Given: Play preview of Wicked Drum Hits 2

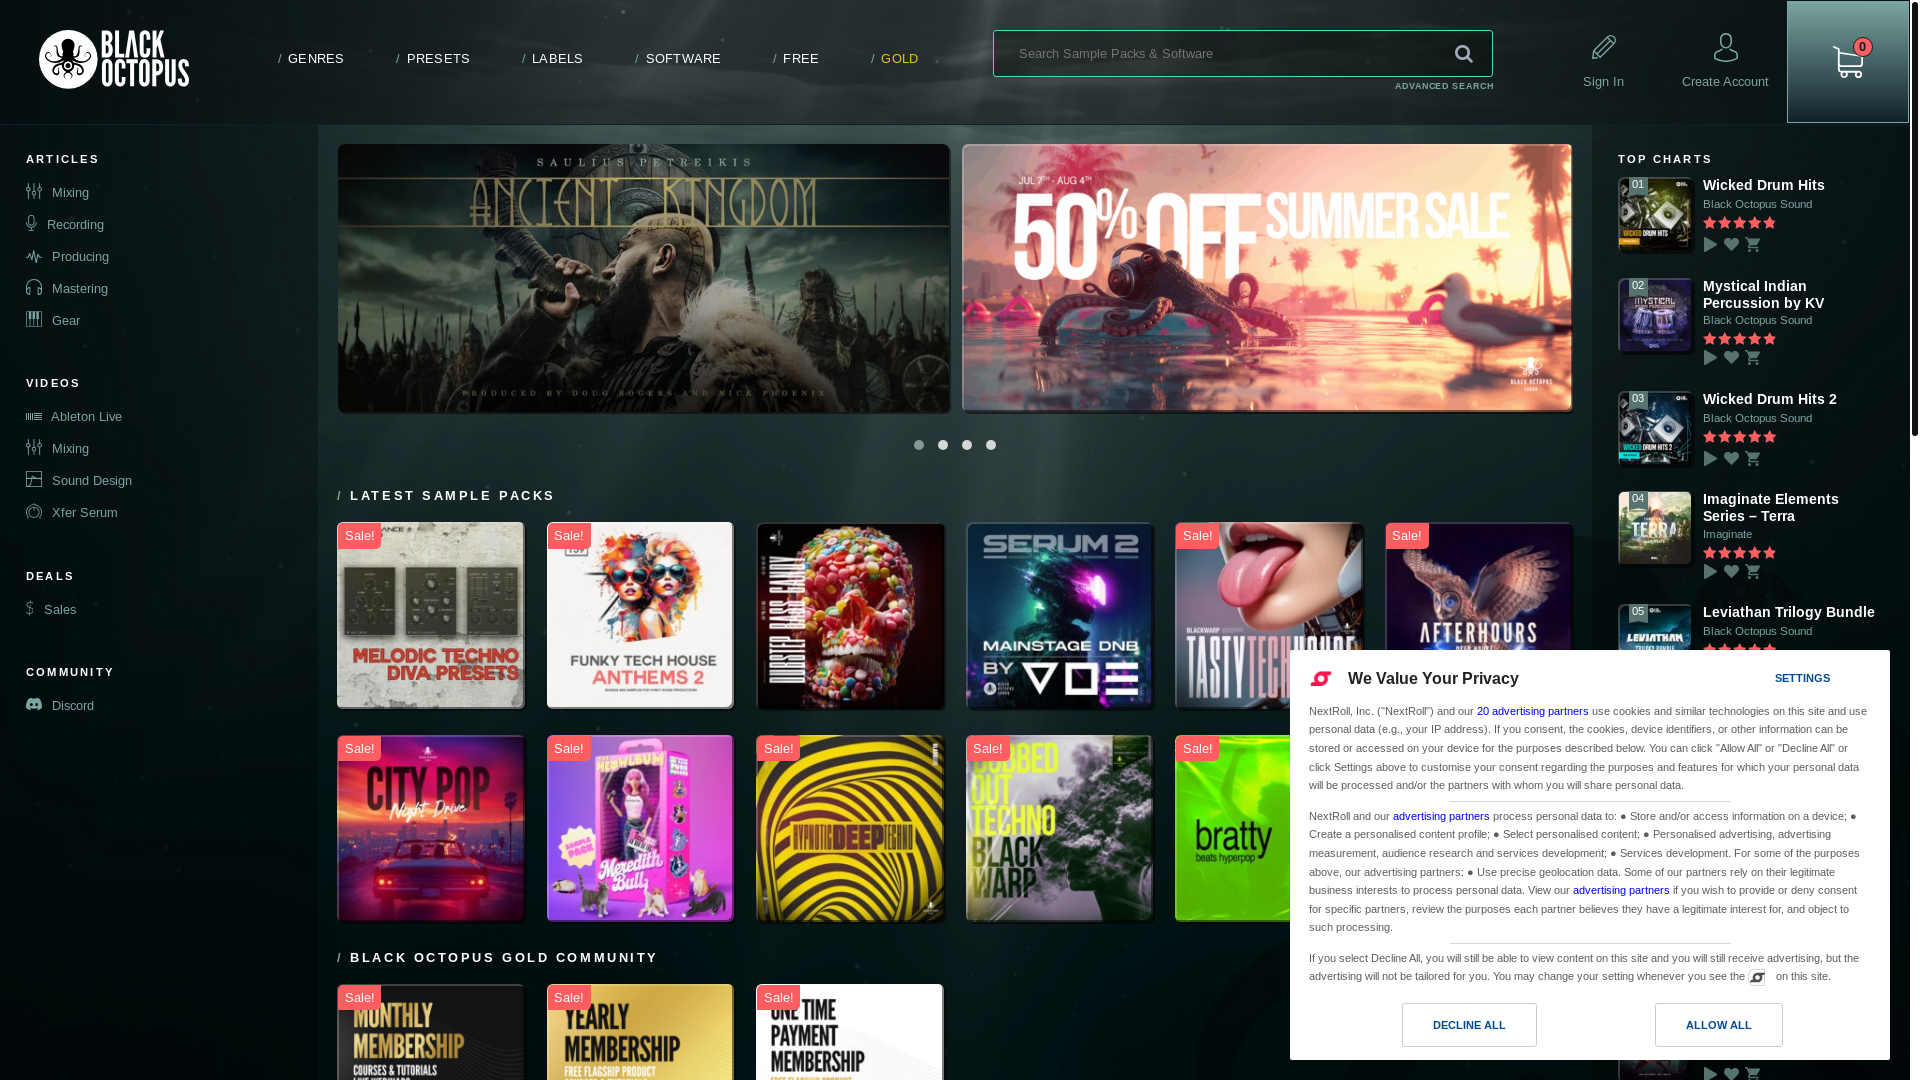Looking at the screenshot, I should pos(1710,459).
